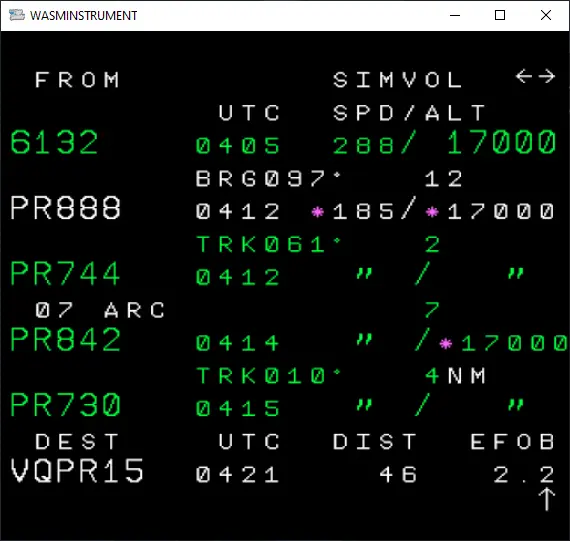570x541 pixels.
Task: Select waypoint PR744
Action: click(x=65, y=273)
